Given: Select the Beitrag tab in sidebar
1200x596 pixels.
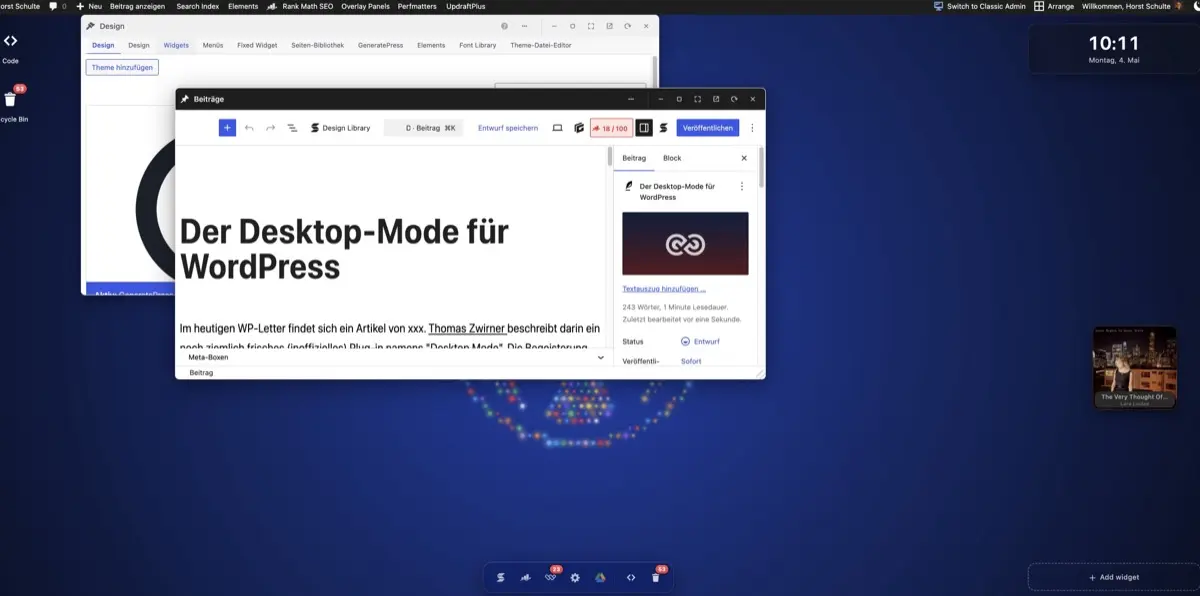Looking at the screenshot, I should (634, 158).
